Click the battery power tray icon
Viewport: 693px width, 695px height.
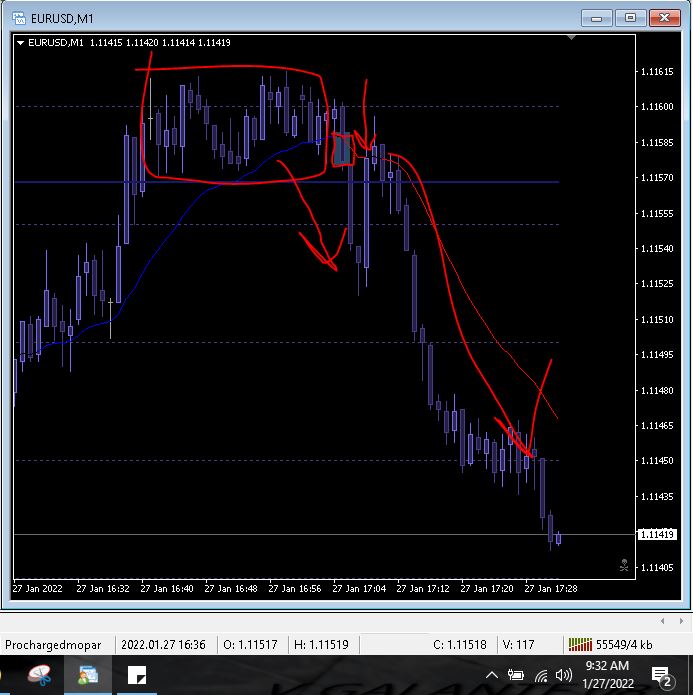[x=516, y=675]
